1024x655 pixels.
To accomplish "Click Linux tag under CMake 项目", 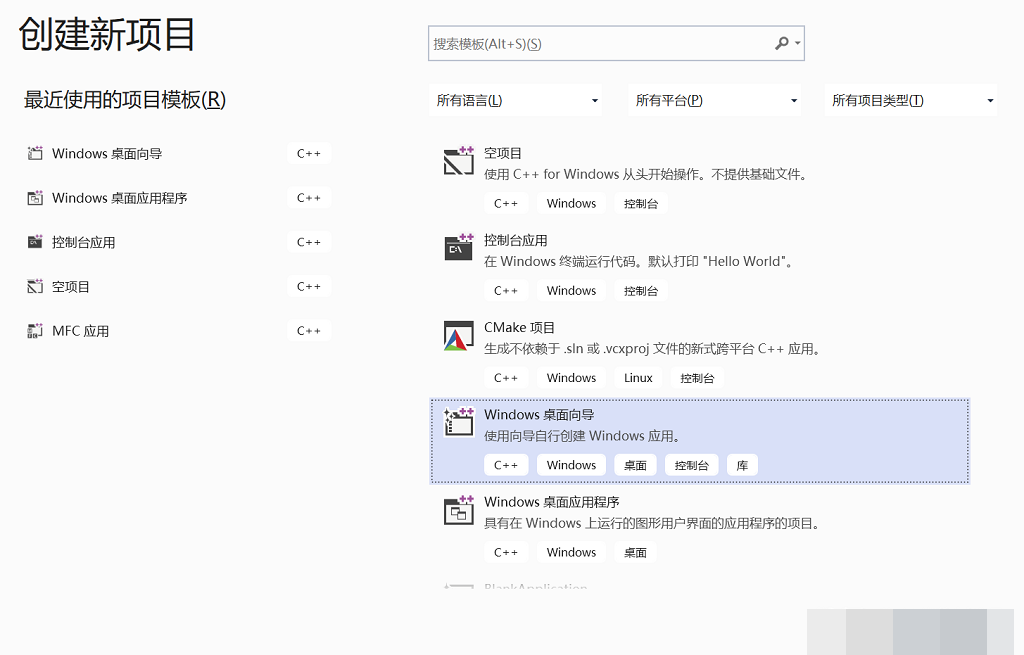I will coord(638,377).
